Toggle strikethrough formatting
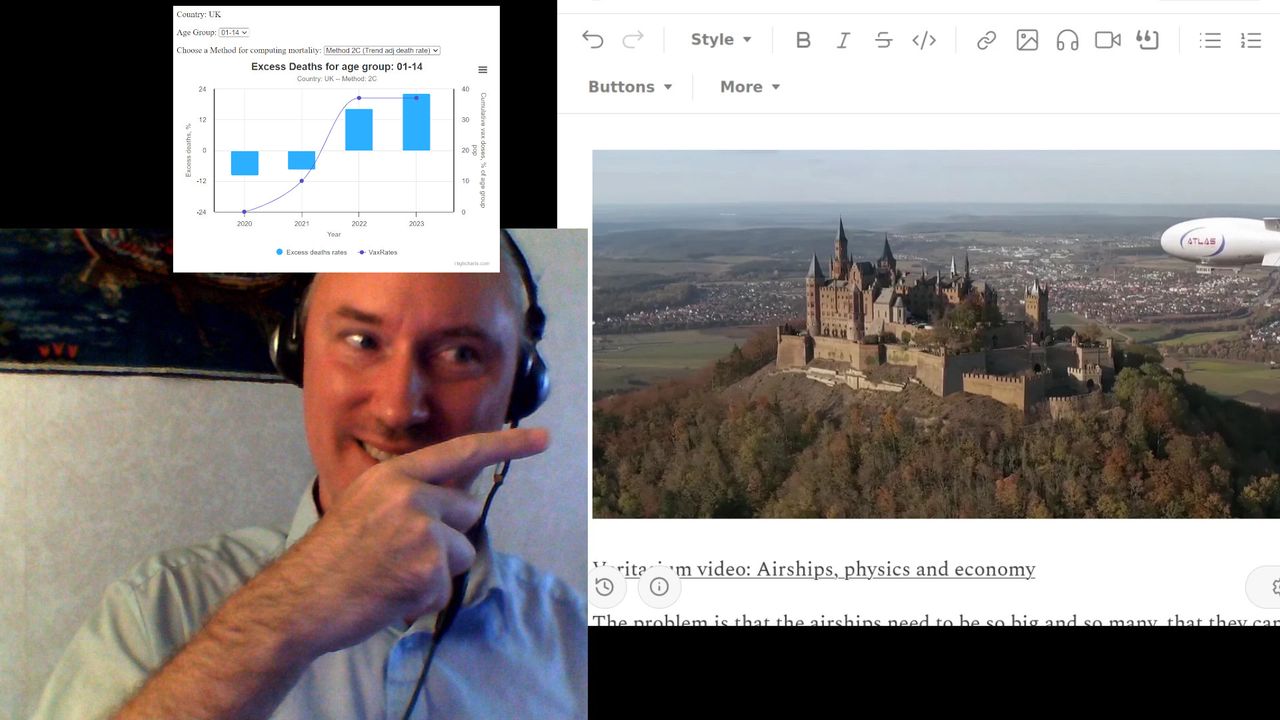 coord(883,40)
